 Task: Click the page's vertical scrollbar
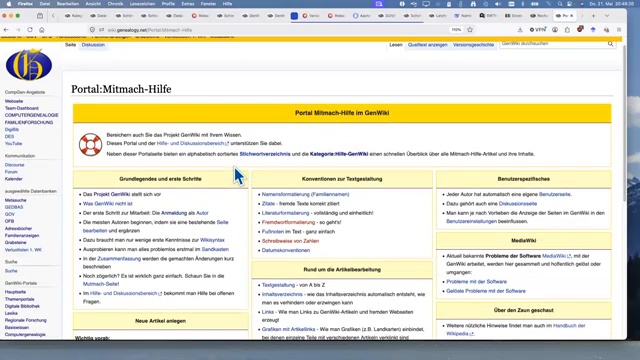pos(624,122)
